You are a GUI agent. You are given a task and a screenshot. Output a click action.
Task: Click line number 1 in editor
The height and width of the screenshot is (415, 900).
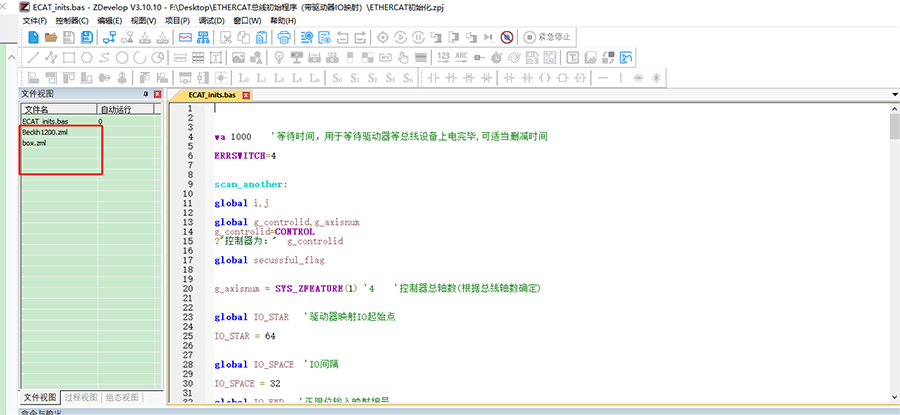(190, 108)
